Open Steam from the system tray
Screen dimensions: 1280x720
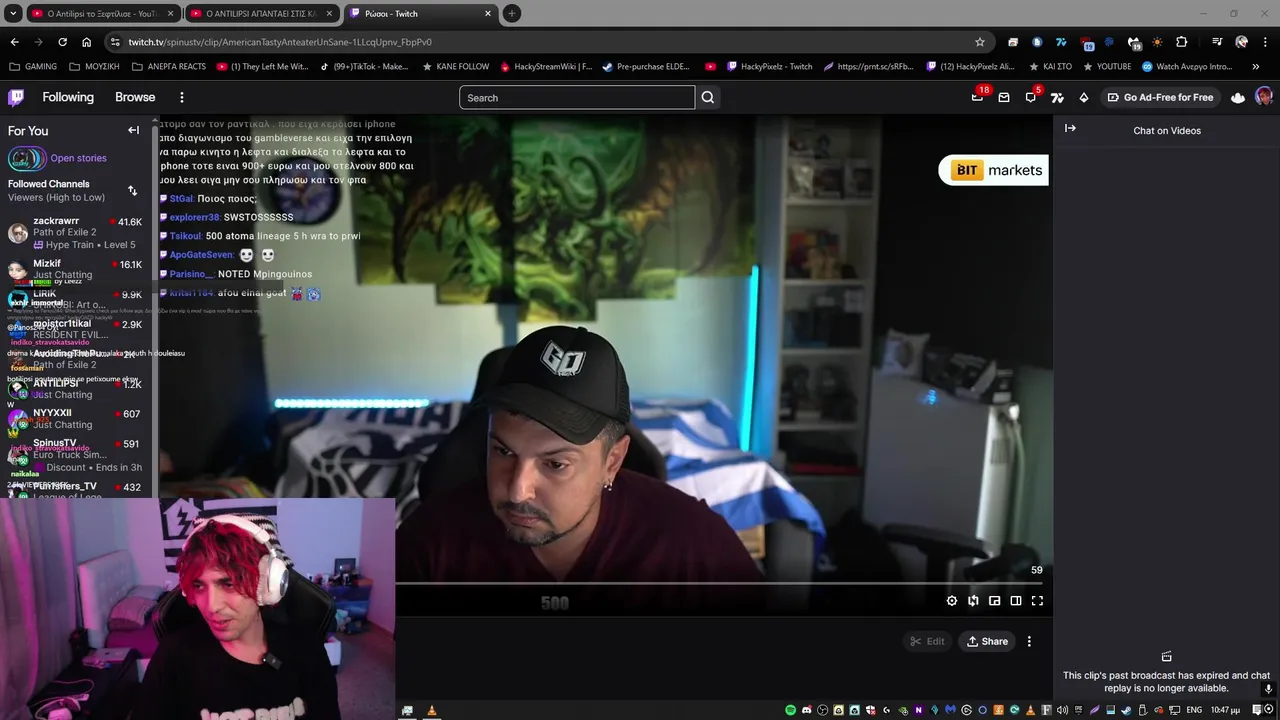coord(1126,710)
